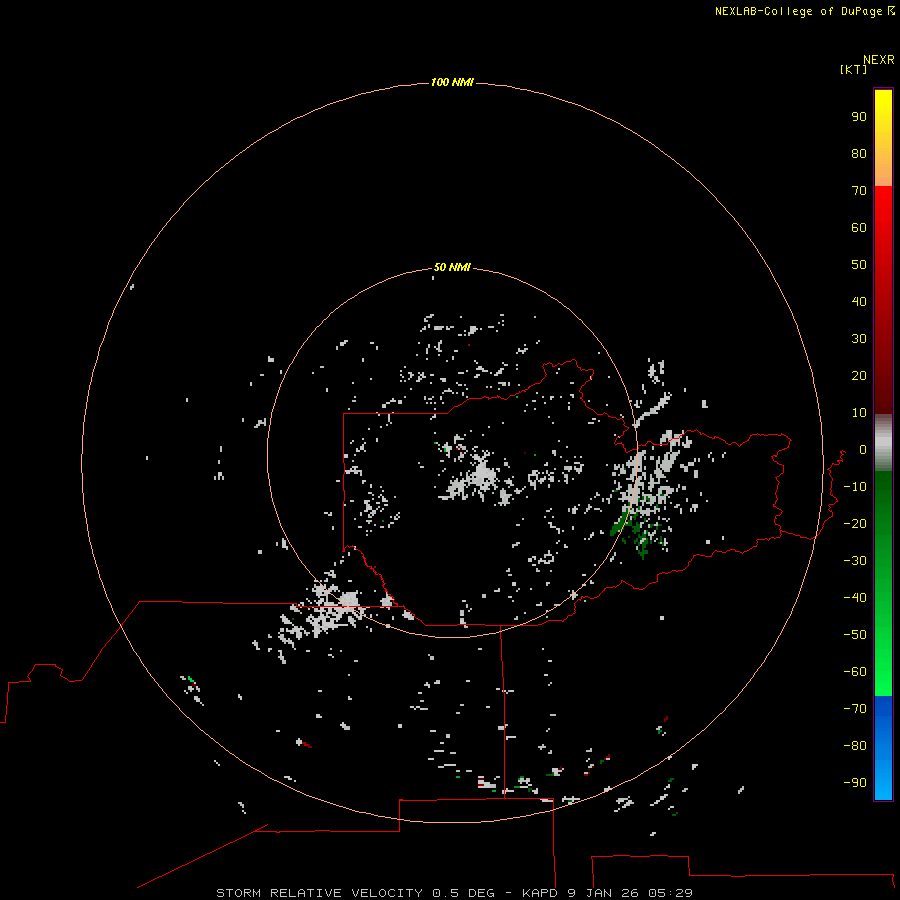Viewport: 900px width, 900px height.
Task: Click the -50 value on the velocity scale
Action: point(855,634)
